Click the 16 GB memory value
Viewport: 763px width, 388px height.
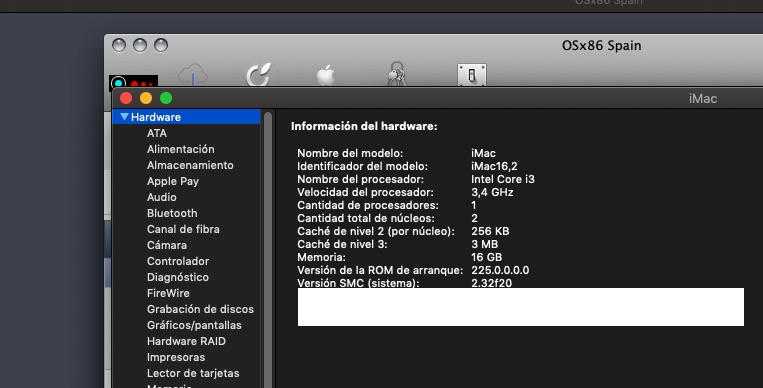coord(487,257)
